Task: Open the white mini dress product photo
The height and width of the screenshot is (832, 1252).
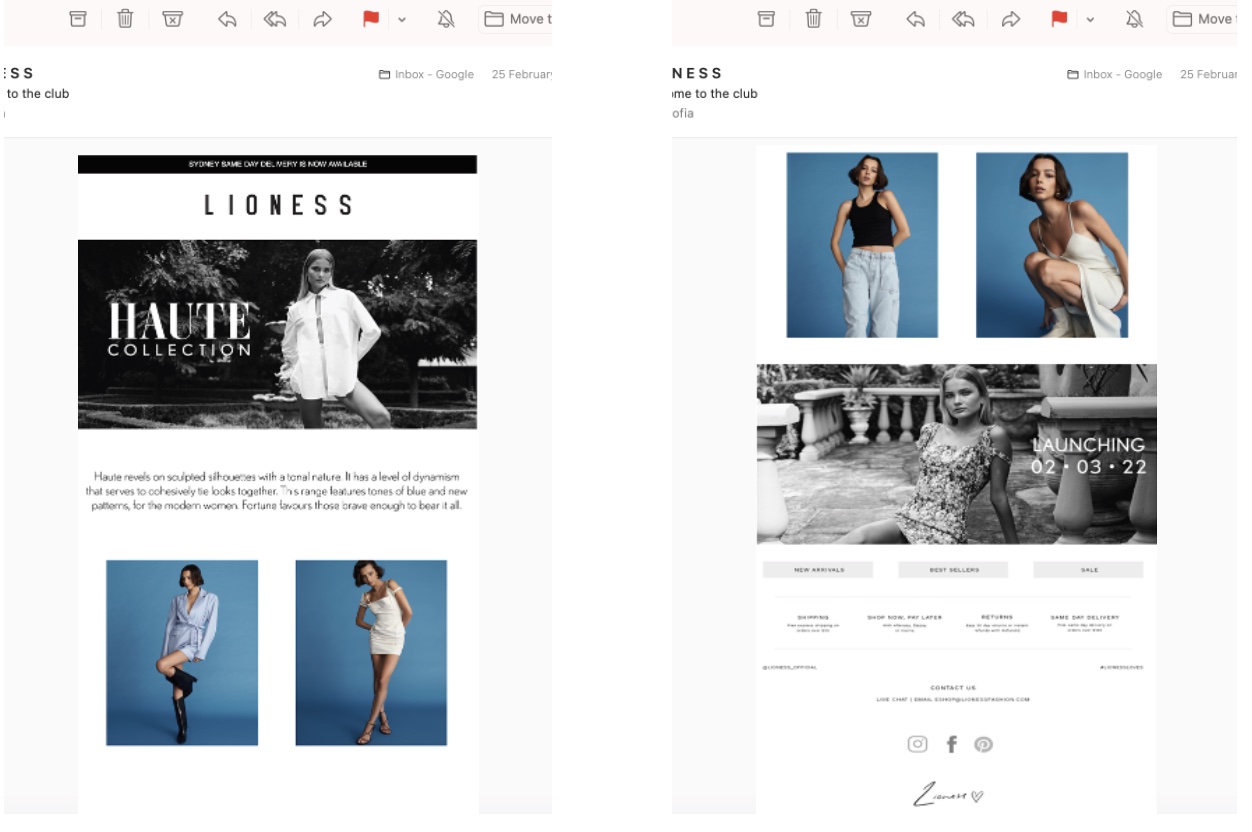Action: (371, 653)
